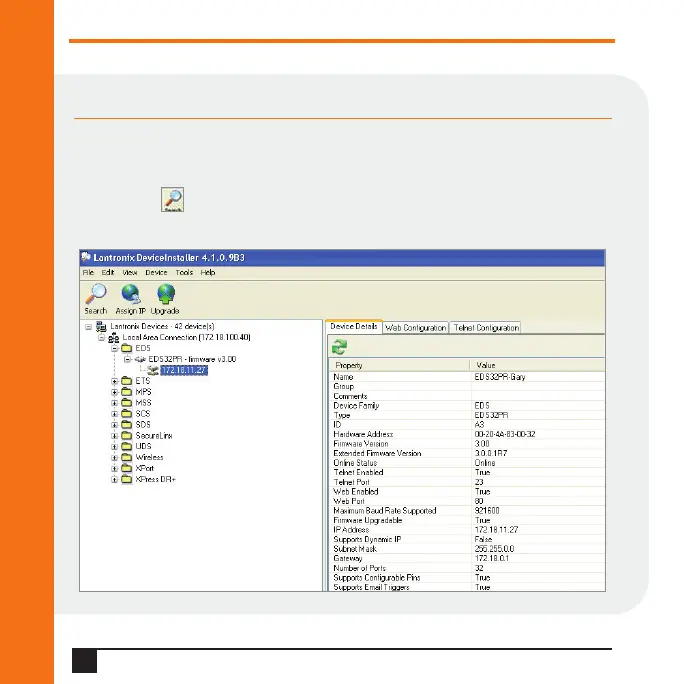684x684 pixels.
Task: Click the Hardware Address value 00-20-4A-83-00-32
Action: 505,434
